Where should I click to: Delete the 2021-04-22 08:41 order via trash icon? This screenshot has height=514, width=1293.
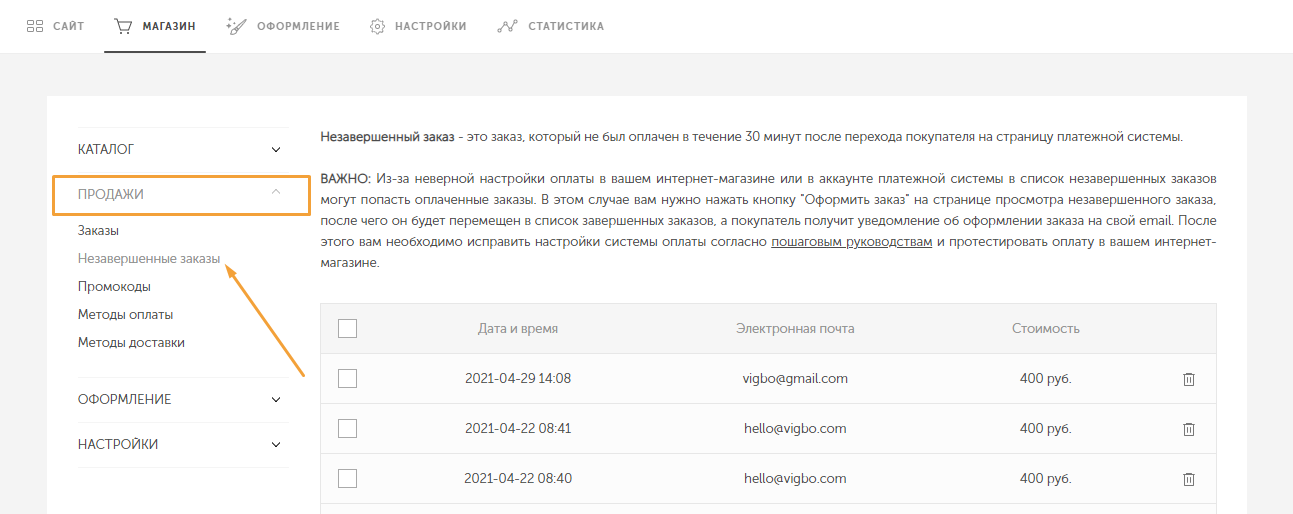click(x=1189, y=429)
